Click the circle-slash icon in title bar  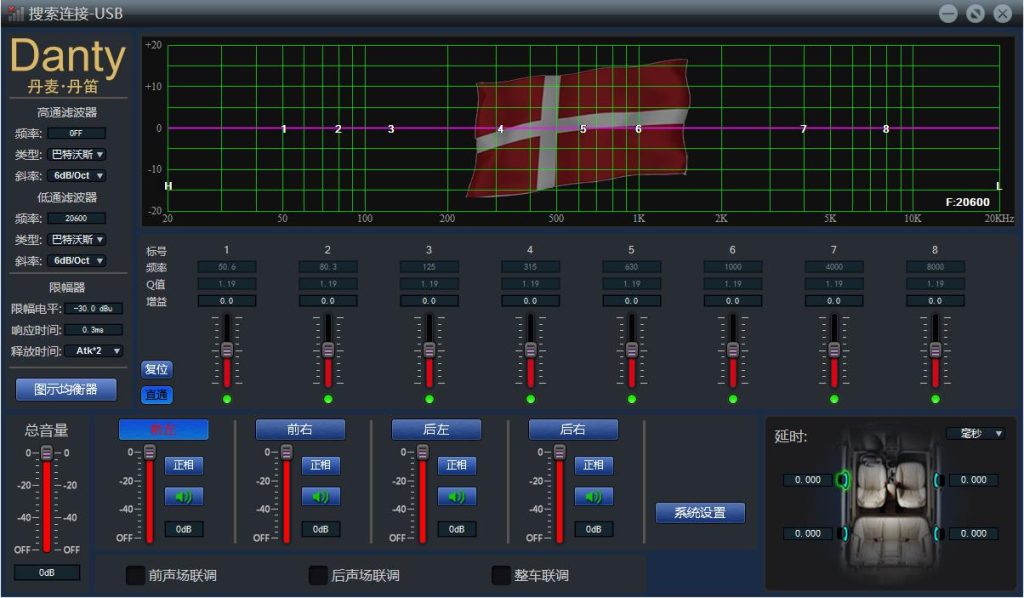[x=975, y=13]
